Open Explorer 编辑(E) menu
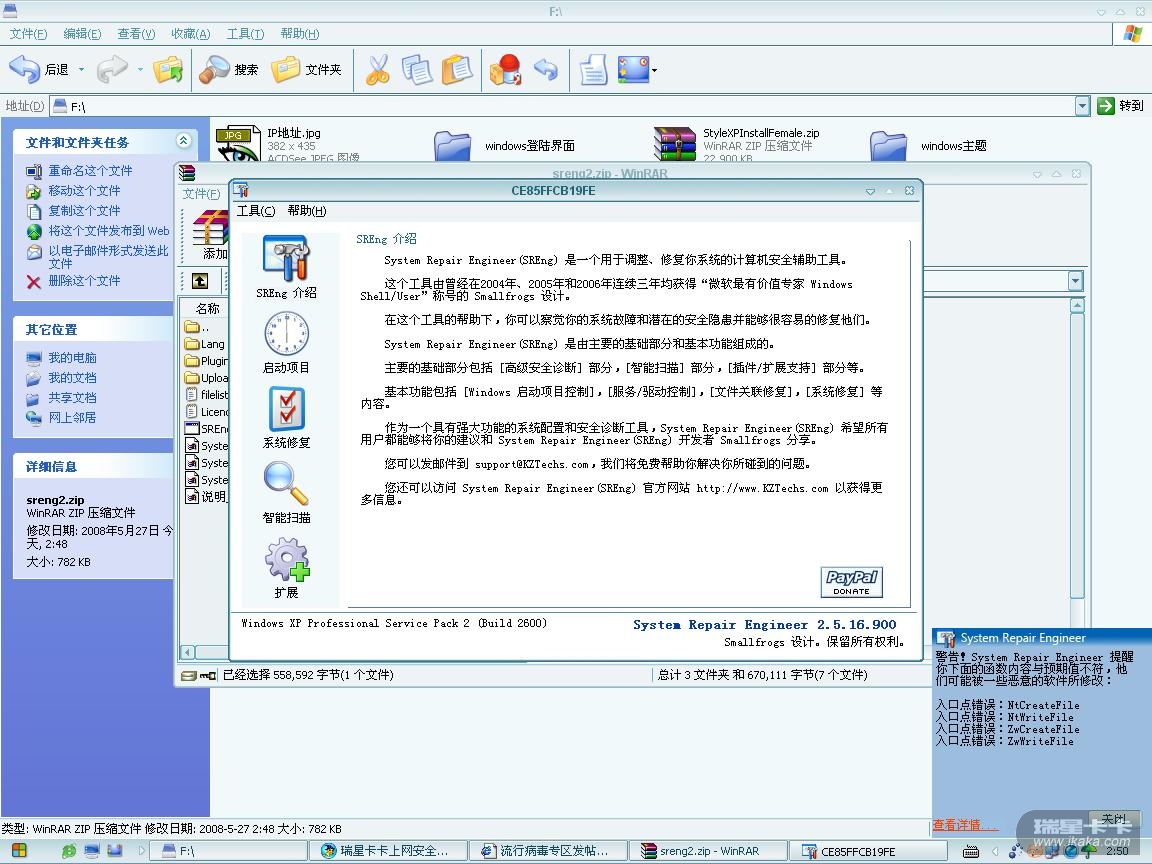This screenshot has height=864, width=1152. (82, 34)
